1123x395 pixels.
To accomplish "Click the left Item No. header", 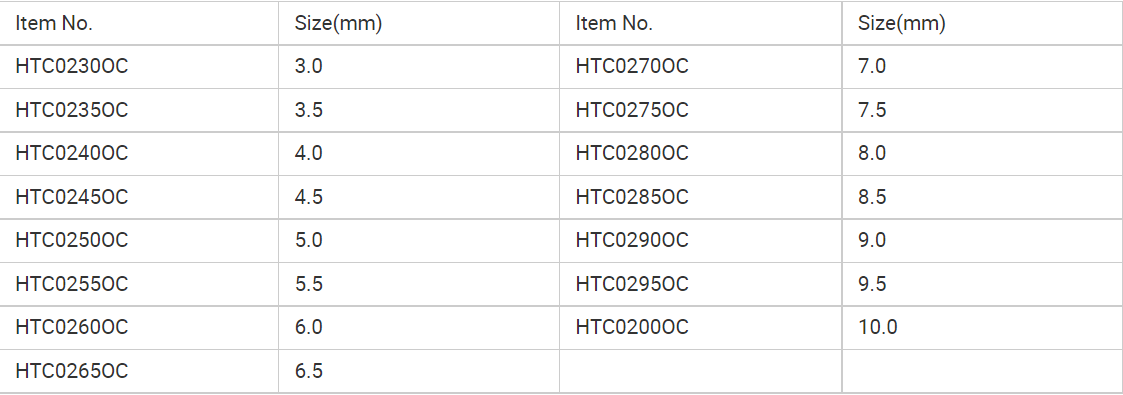I will click(x=54, y=24).
